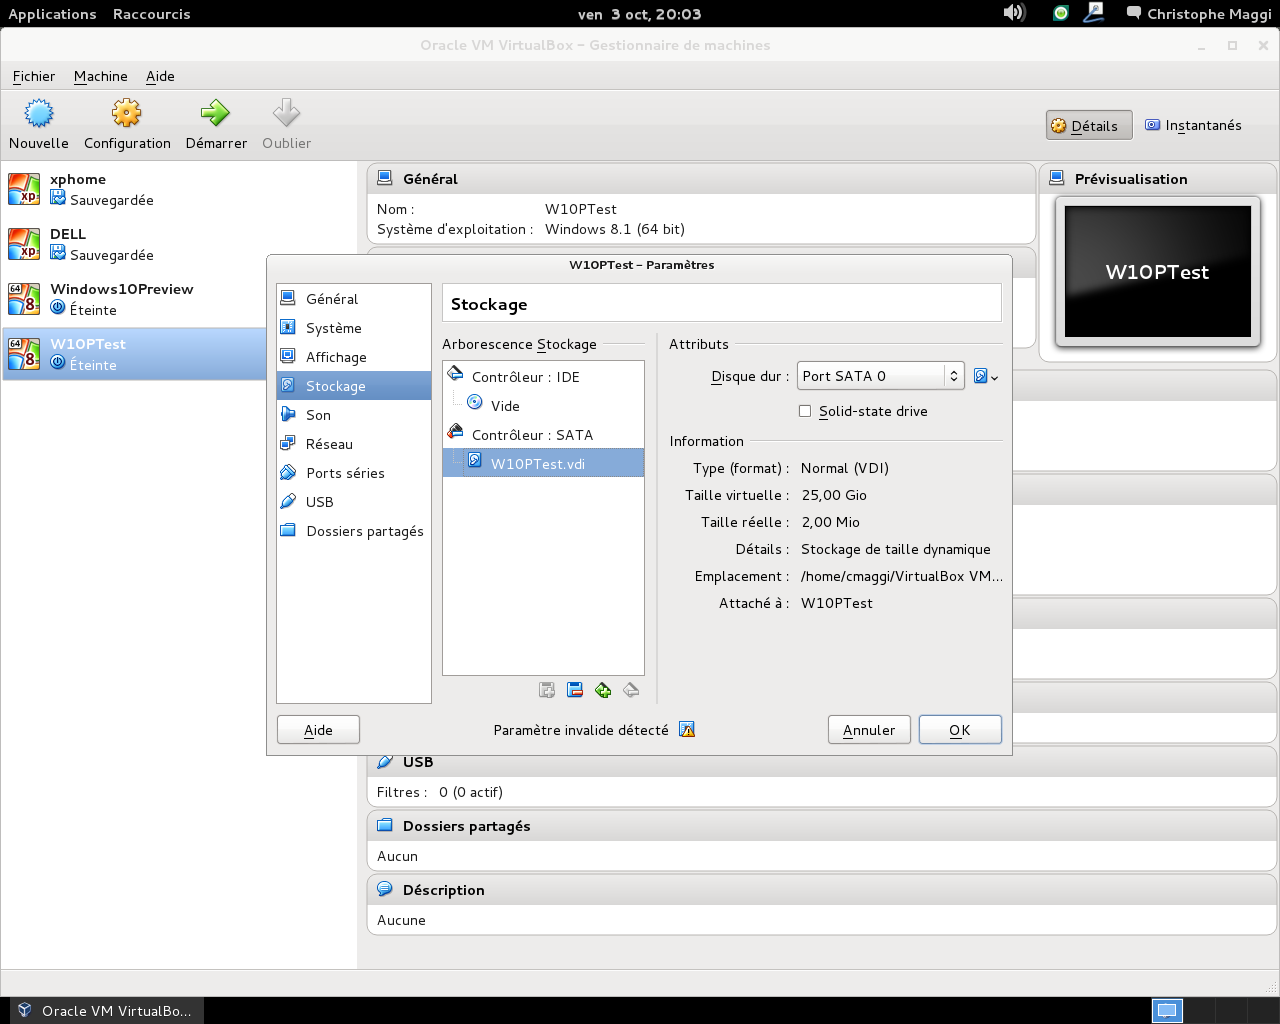
Task: Select the empty Vide optical drive
Action: click(x=543, y=406)
